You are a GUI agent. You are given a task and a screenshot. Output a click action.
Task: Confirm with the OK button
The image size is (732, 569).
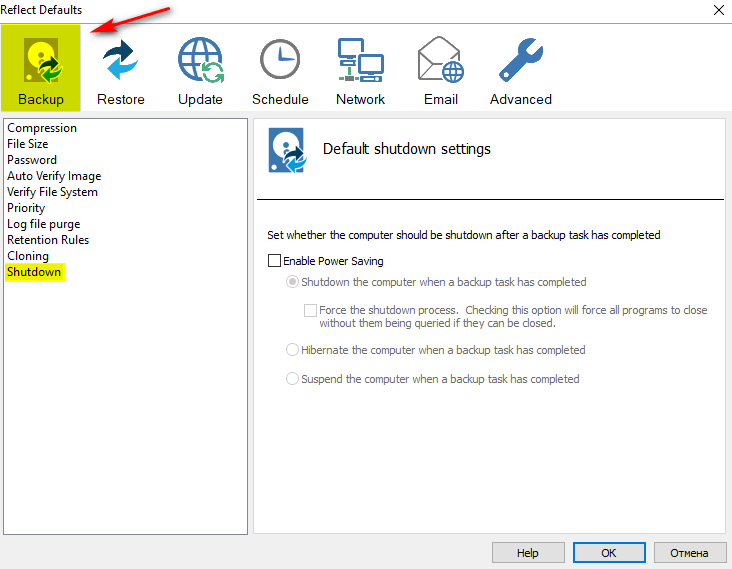tap(609, 553)
